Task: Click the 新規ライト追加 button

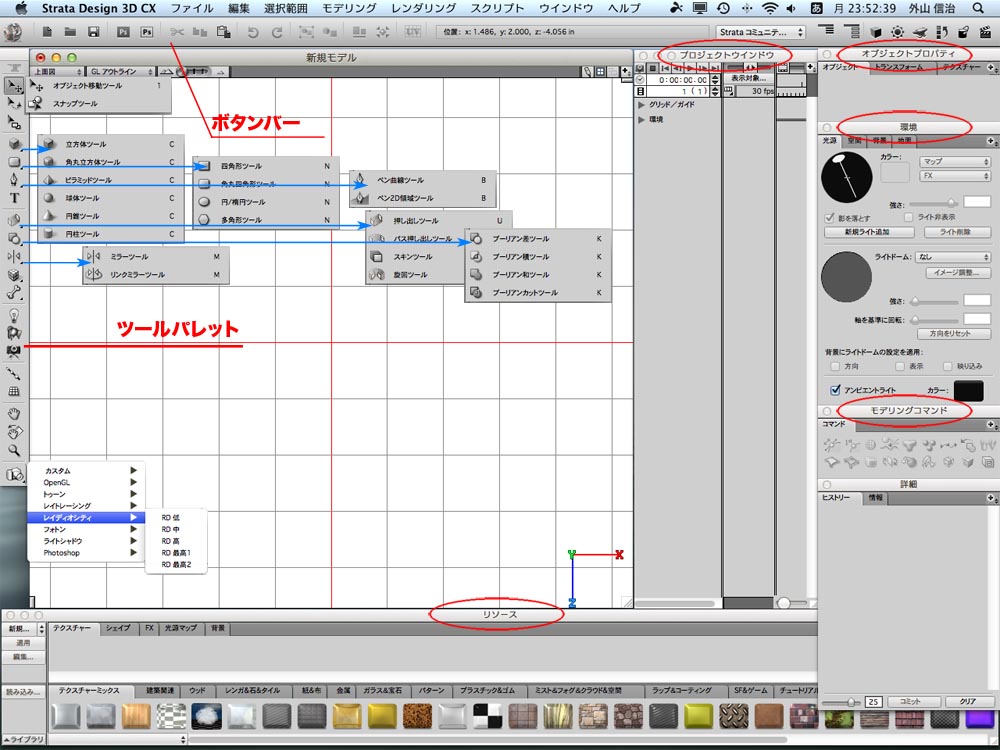Action: (867, 232)
